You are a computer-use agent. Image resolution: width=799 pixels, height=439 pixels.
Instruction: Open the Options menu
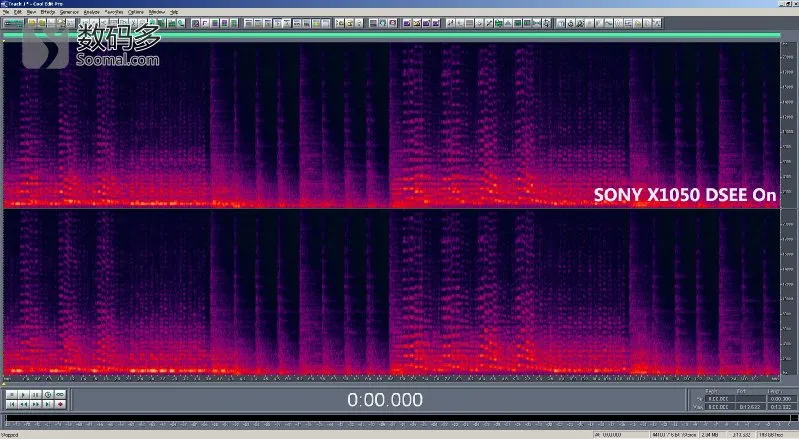pos(136,12)
